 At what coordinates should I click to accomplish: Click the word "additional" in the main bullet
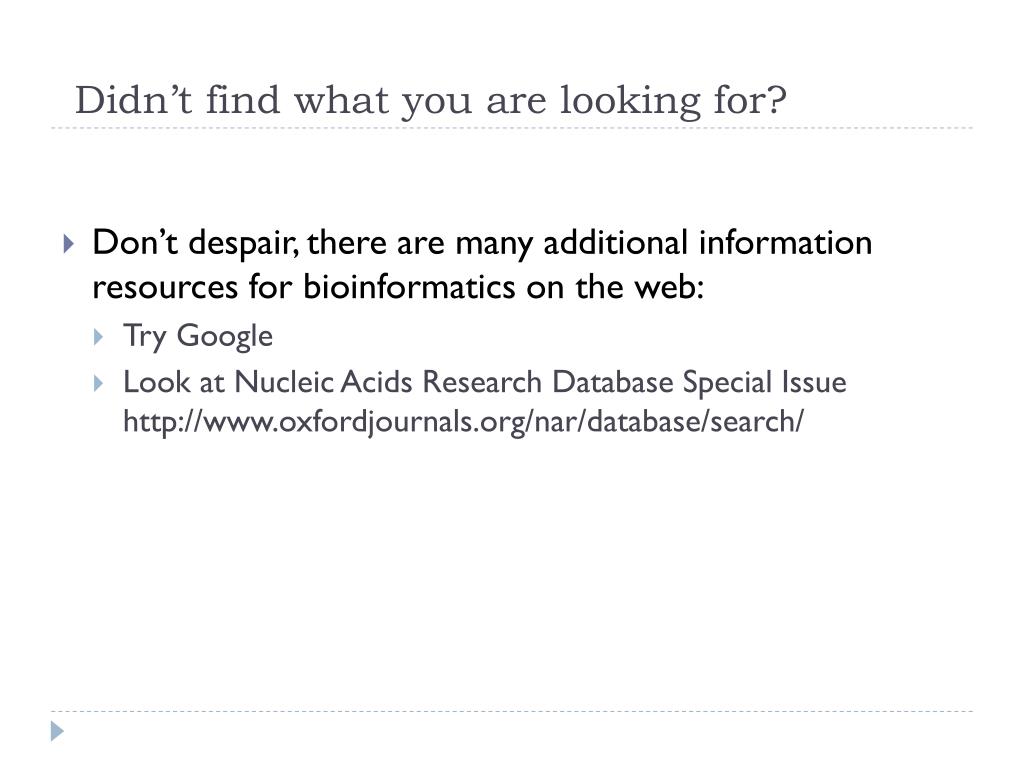point(616,242)
